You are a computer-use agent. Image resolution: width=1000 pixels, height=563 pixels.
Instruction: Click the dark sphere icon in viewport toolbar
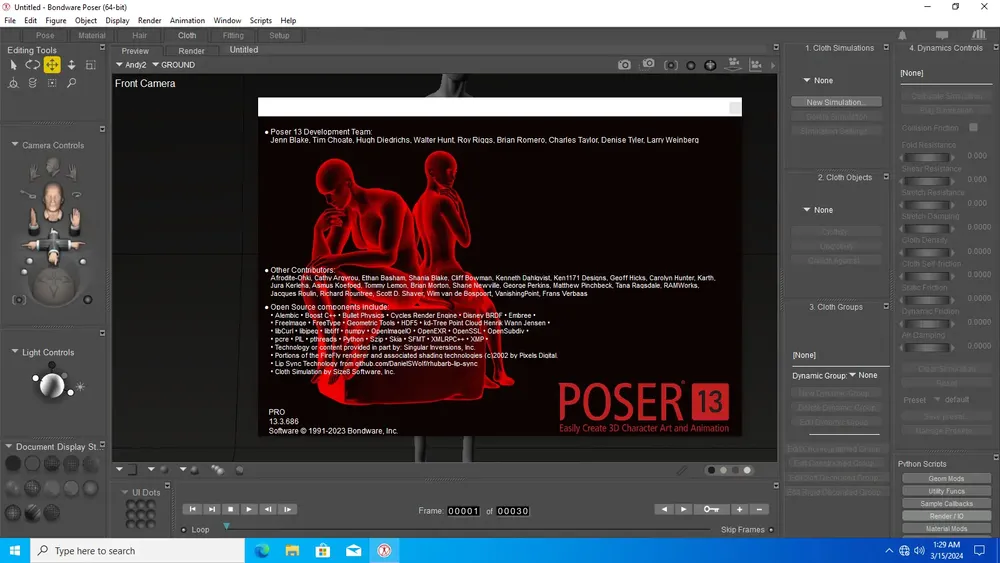pyautogui.click(x=691, y=65)
